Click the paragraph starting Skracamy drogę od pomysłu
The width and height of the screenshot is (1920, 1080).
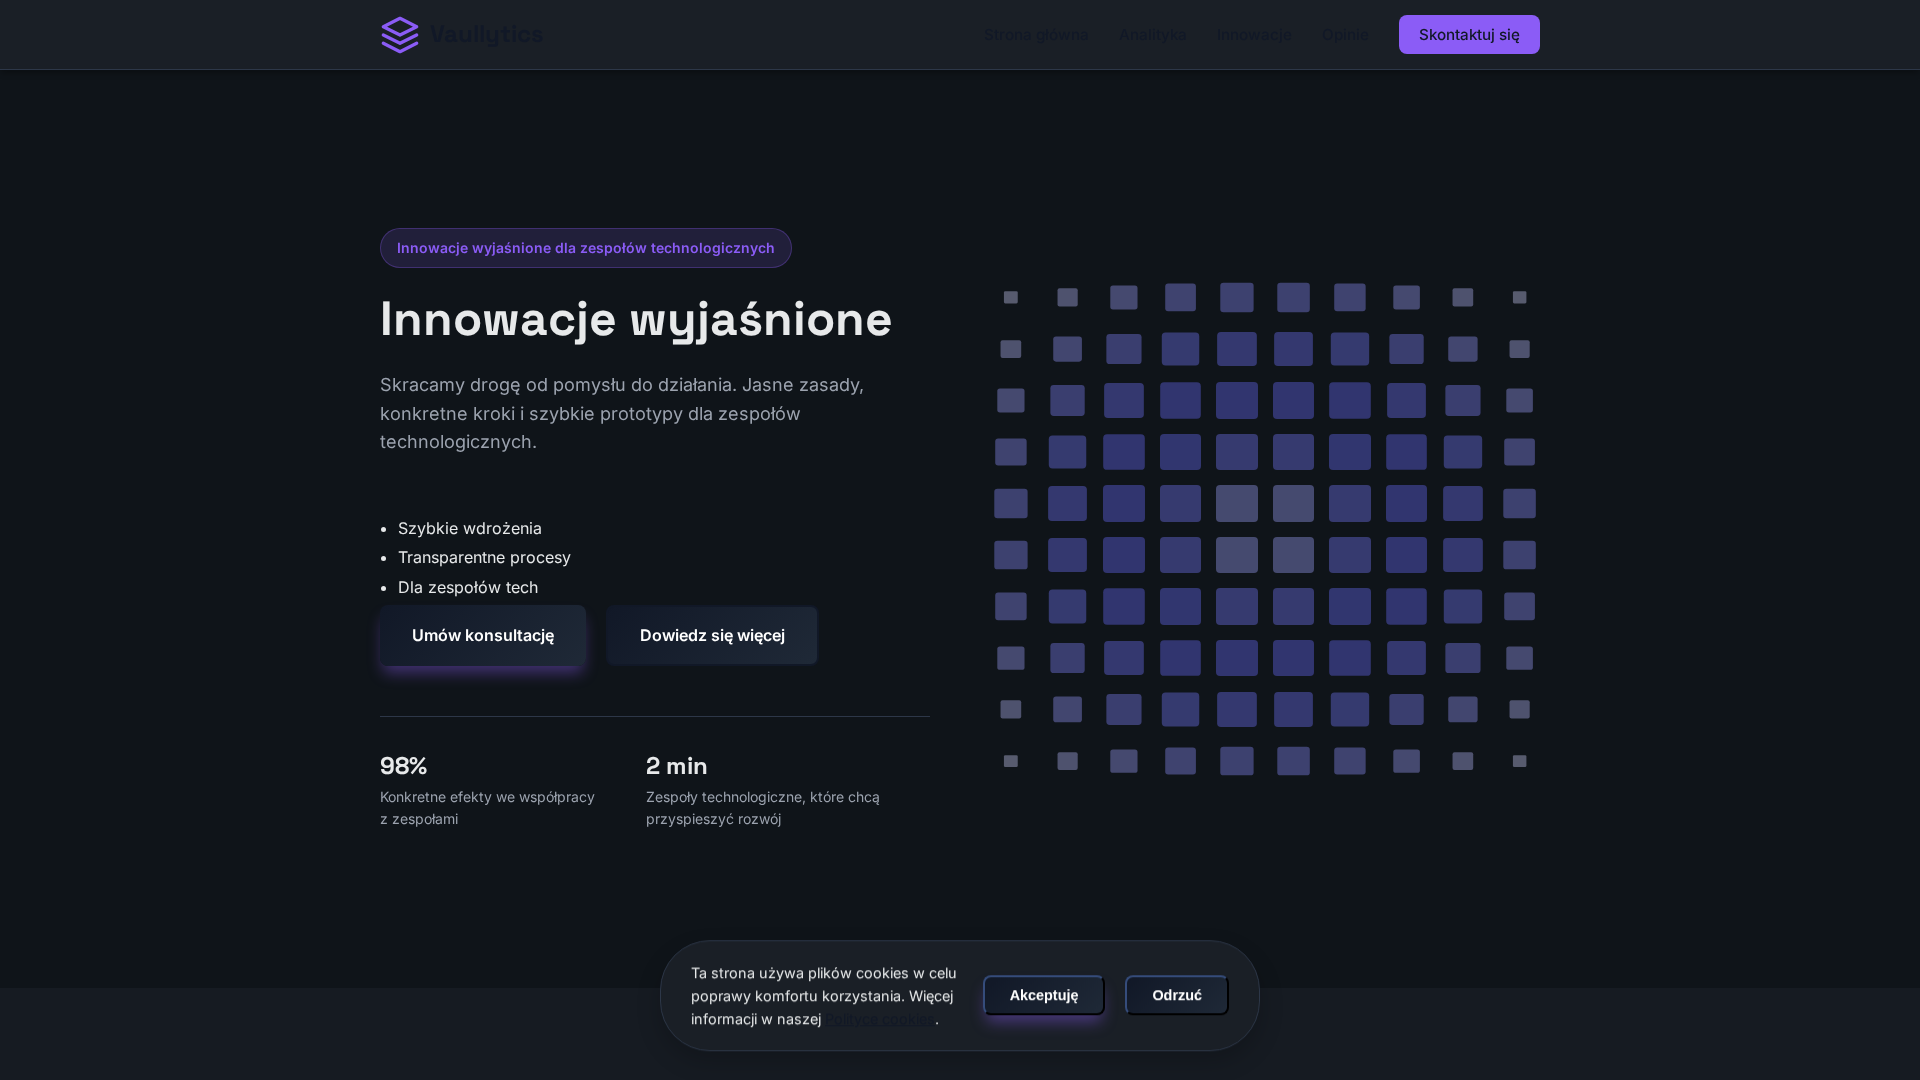click(622, 413)
